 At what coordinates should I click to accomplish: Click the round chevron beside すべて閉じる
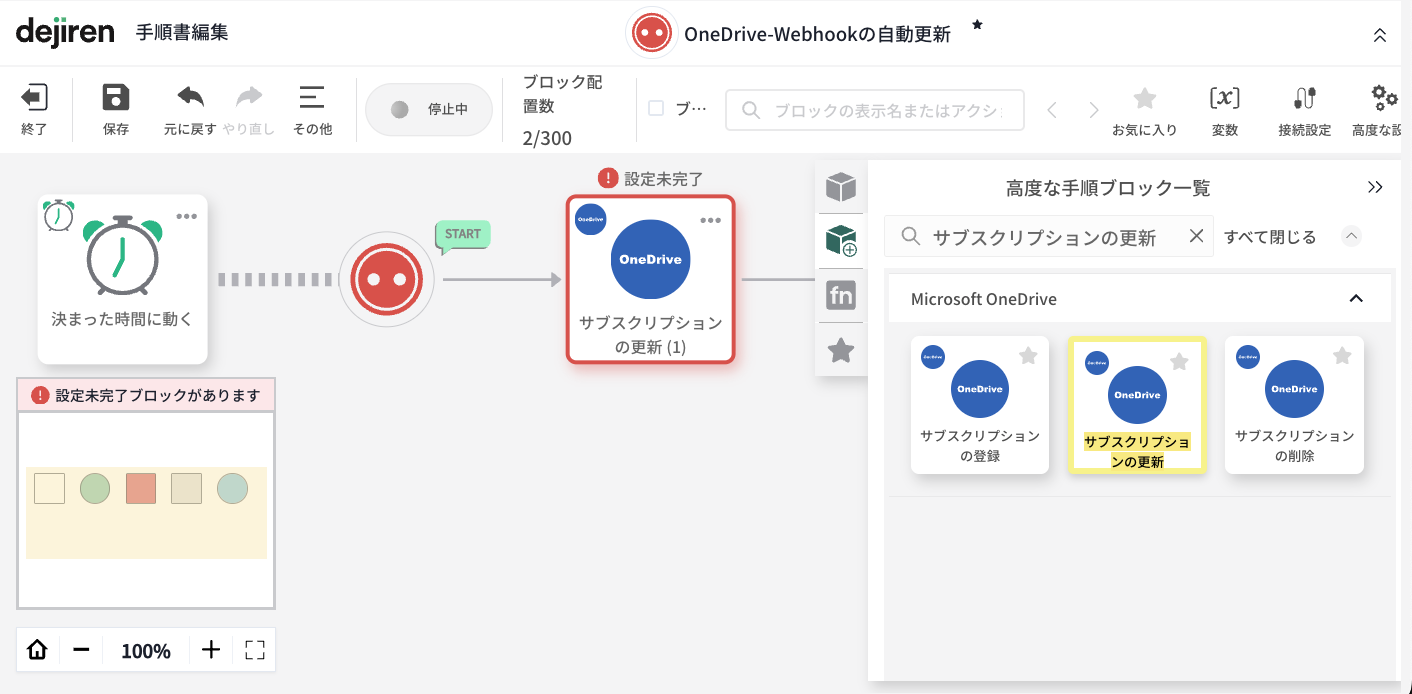pos(1352,236)
